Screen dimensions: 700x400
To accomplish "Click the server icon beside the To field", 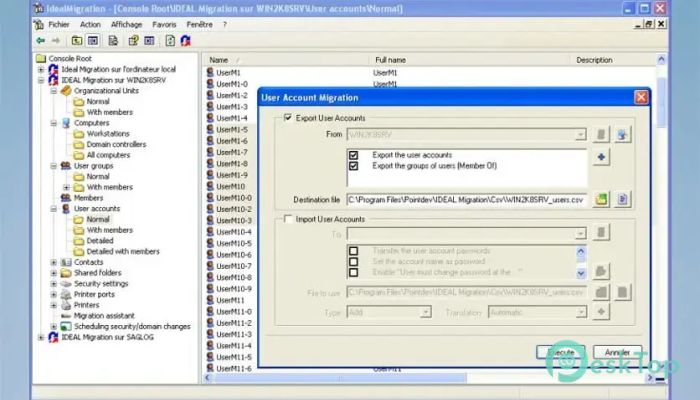I will coord(601,233).
